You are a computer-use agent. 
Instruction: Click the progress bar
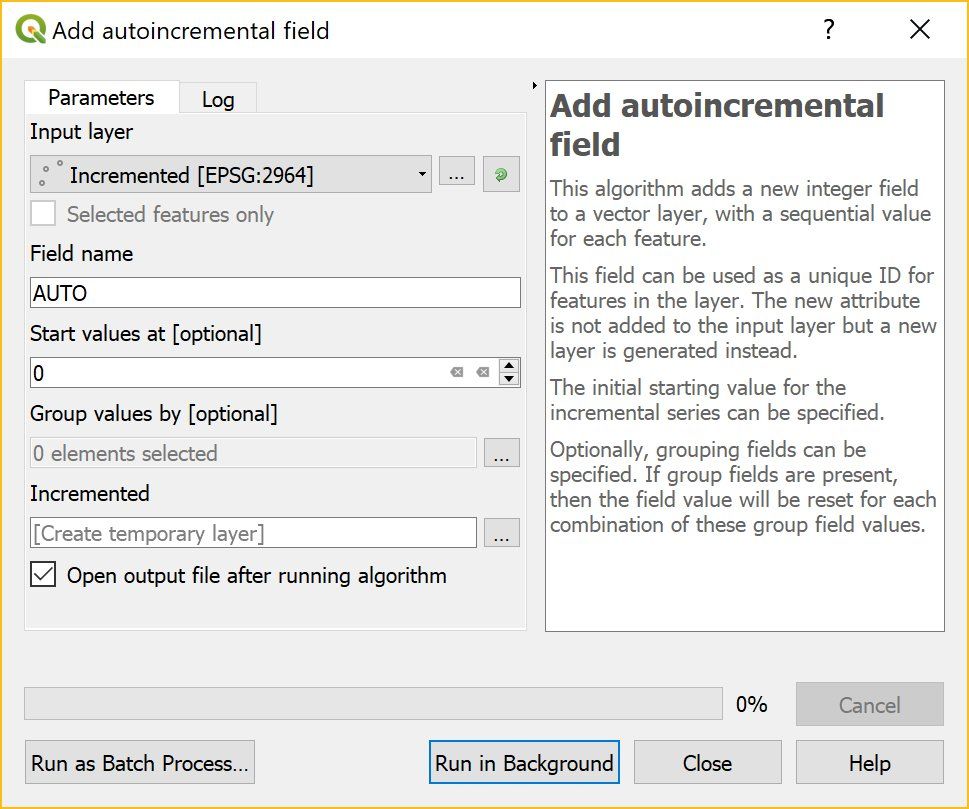(373, 703)
